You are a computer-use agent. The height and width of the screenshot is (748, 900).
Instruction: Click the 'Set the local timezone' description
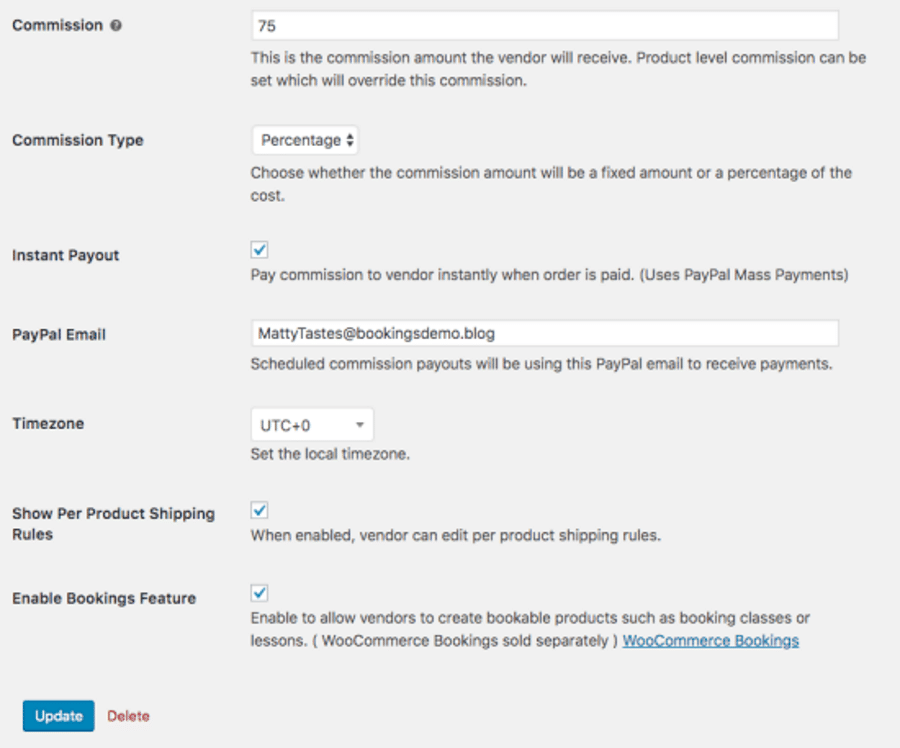tap(330, 454)
